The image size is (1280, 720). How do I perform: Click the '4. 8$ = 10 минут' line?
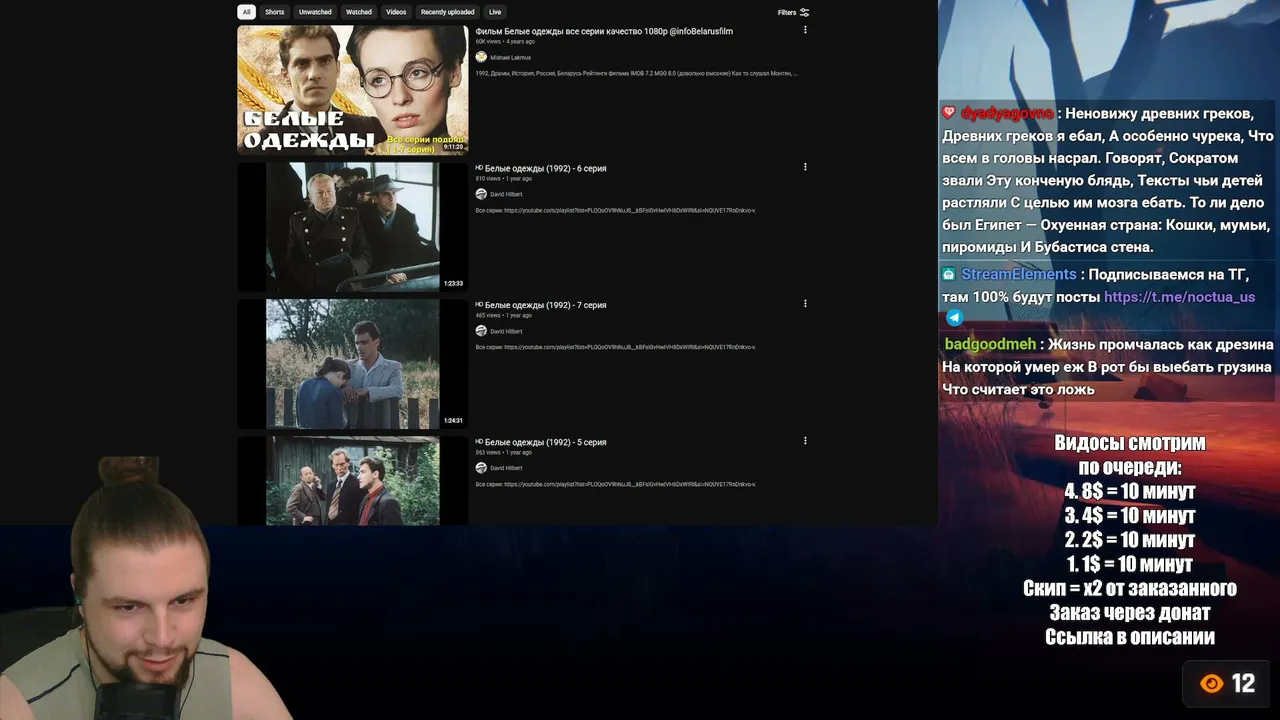(x=1130, y=492)
